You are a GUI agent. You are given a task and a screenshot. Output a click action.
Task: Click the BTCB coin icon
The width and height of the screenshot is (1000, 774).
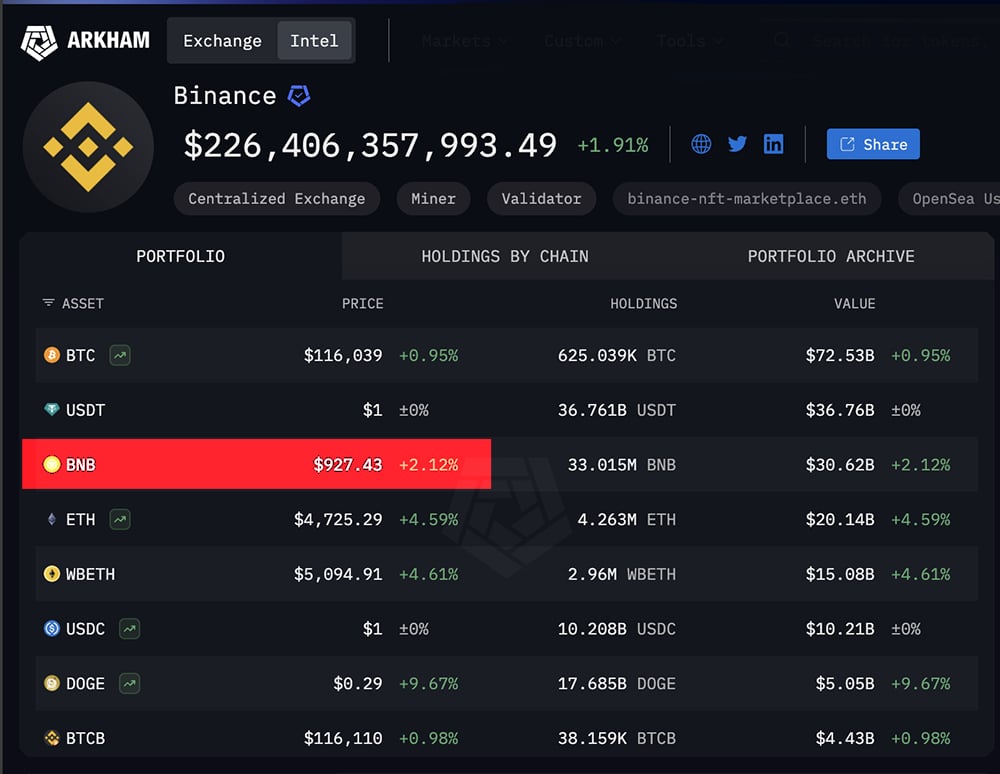[52, 738]
